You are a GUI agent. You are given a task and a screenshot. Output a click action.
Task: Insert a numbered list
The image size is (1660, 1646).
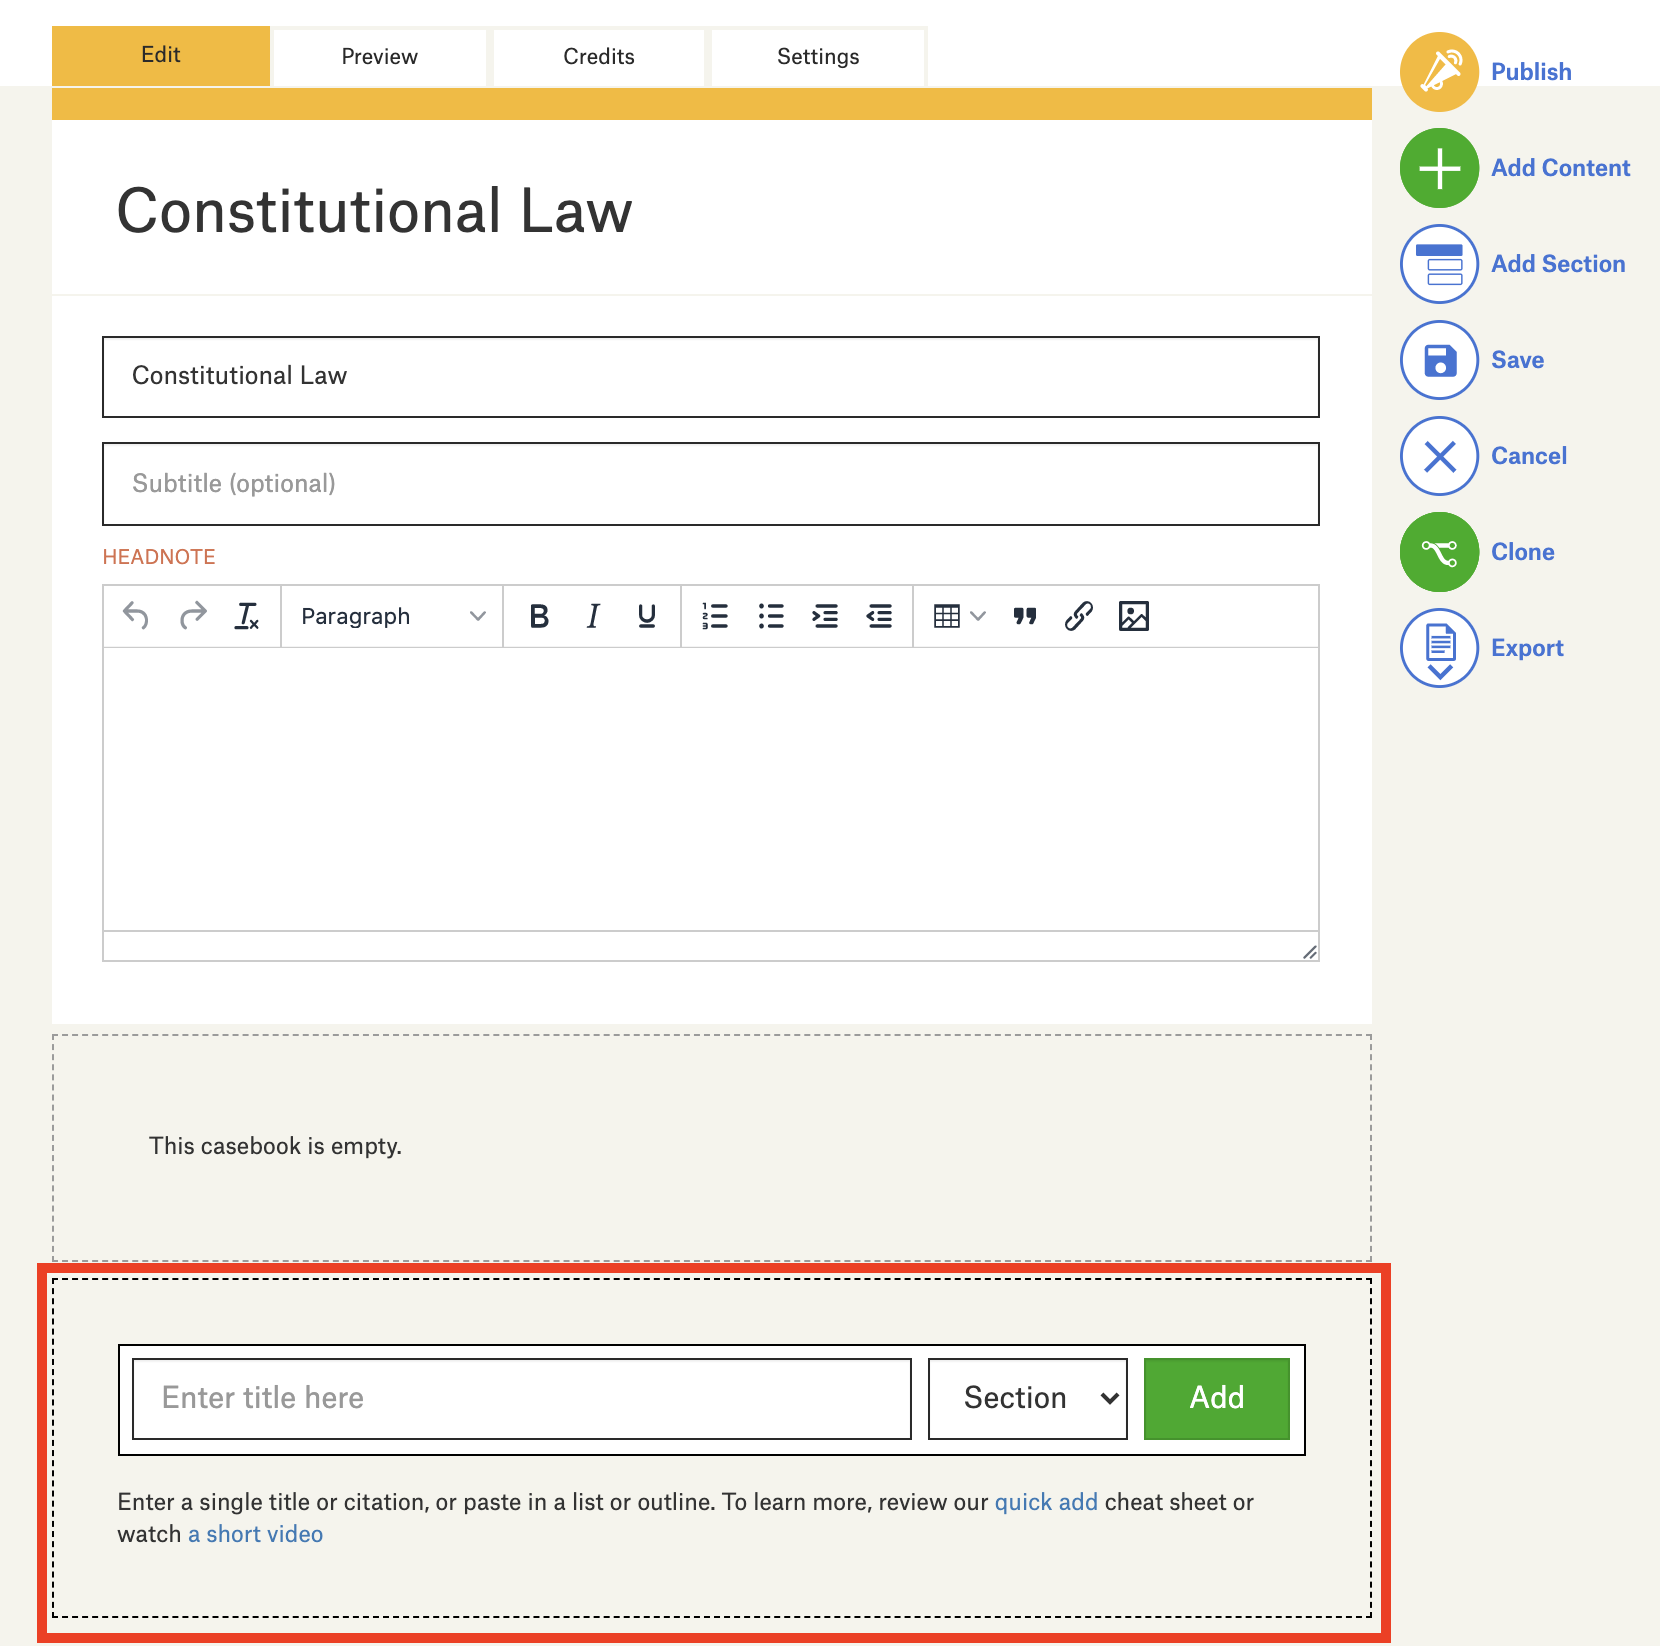[x=715, y=616]
